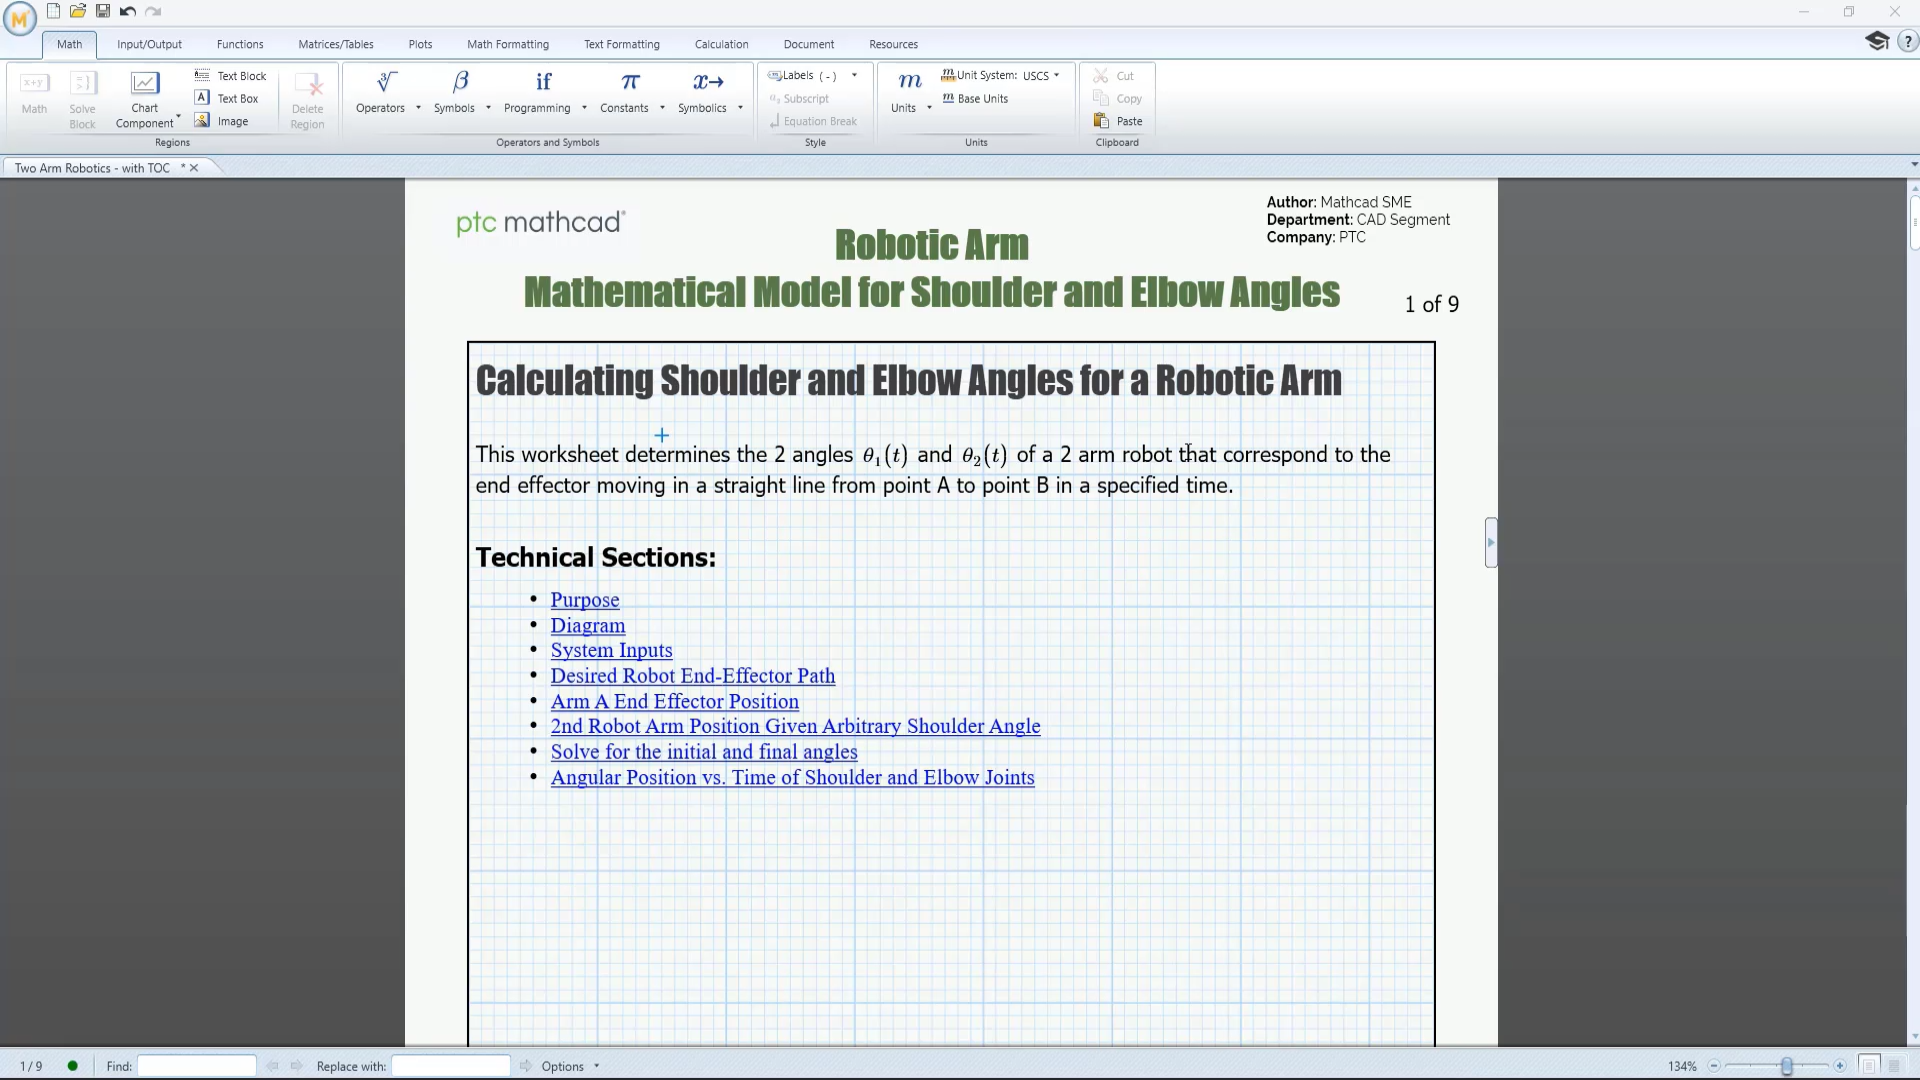Click the zoom in plus button
Image resolution: width=1920 pixels, height=1080 pixels.
pyautogui.click(x=1840, y=1066)
